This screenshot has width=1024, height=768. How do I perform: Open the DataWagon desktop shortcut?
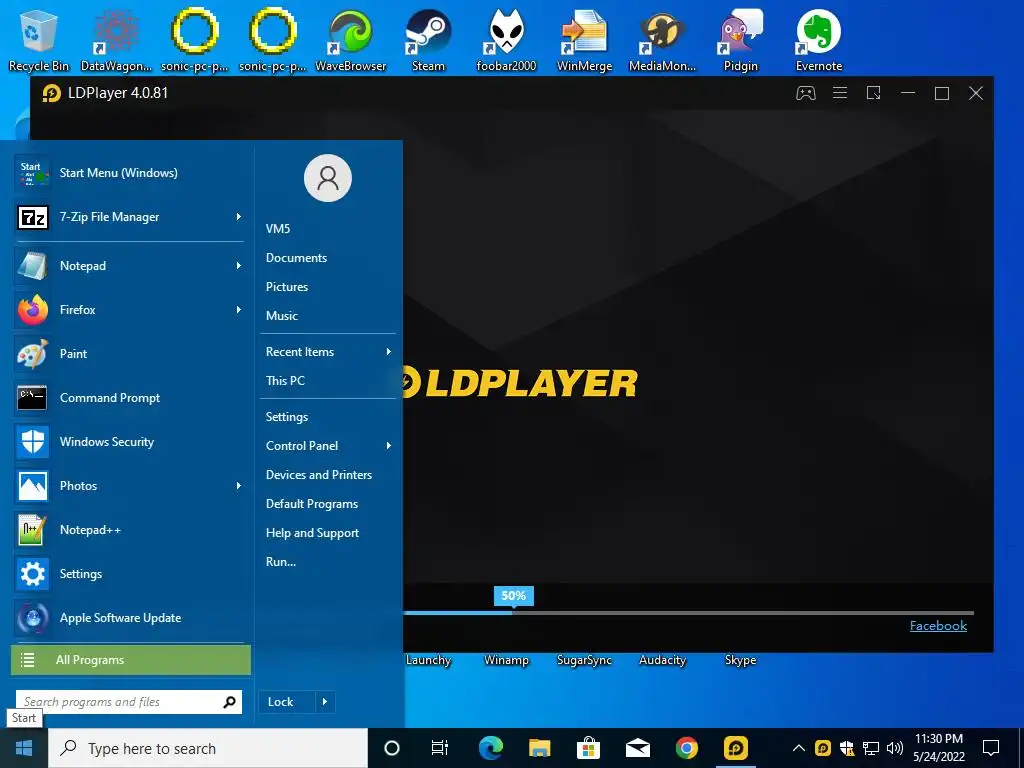pyautogui.click(x=116, y=39)
